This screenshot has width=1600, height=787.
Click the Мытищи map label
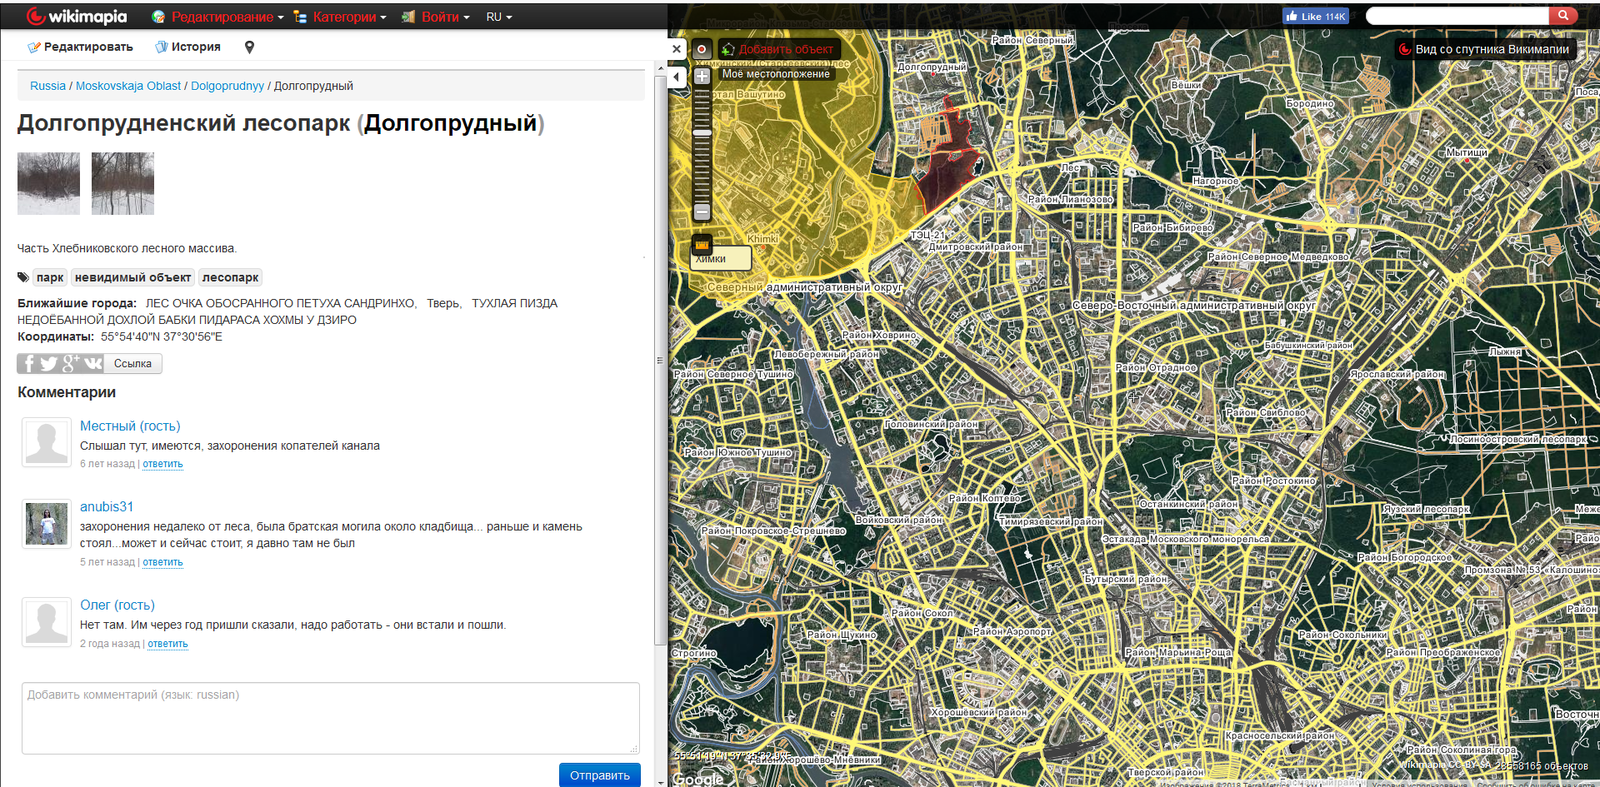[x=1466, y=153]
